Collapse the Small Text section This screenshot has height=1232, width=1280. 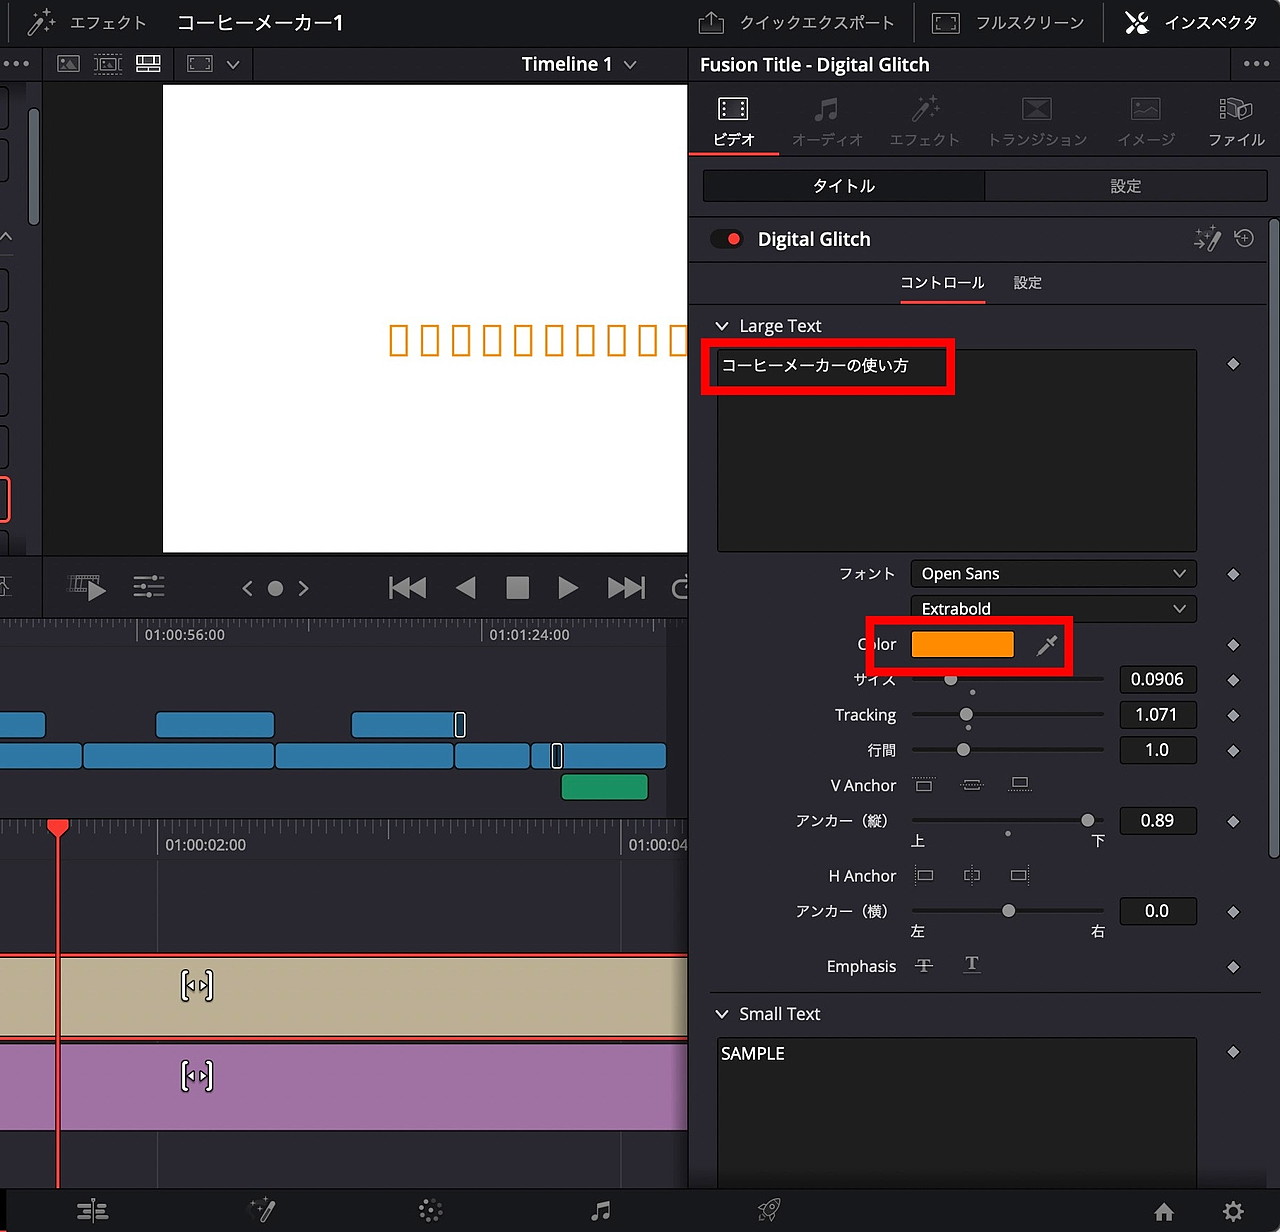pyautogui.click(x=722, y=1014)
